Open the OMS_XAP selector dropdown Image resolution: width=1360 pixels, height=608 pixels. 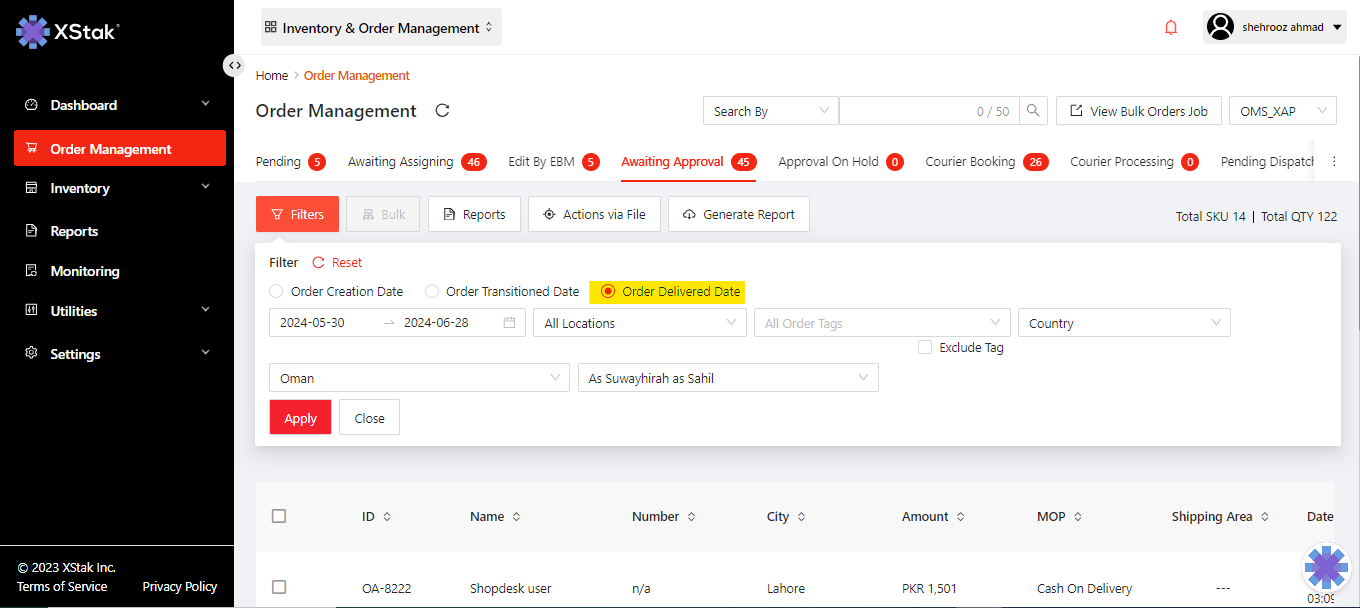click(x=1282, y=111)
